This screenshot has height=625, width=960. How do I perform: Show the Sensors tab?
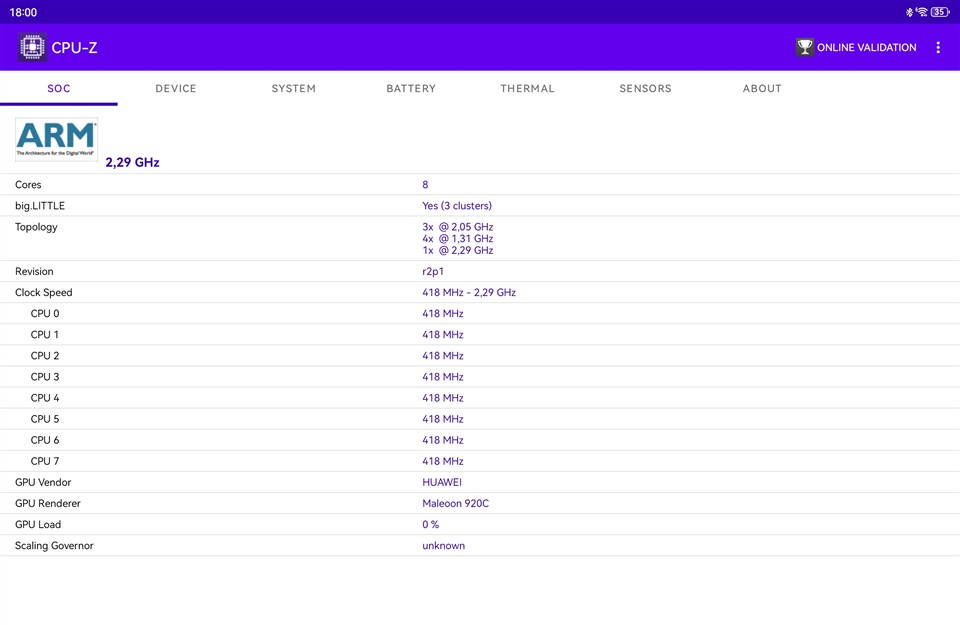pyautogui.click(x=645, y=88)
